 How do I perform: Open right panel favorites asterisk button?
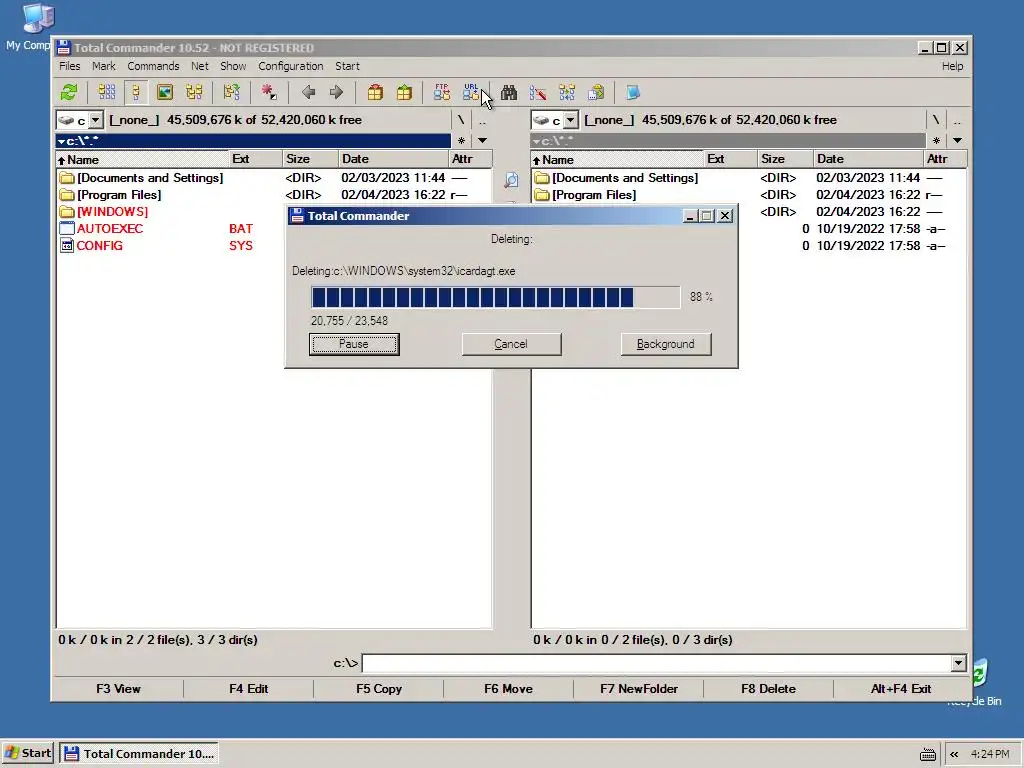(x=936, y=140)
